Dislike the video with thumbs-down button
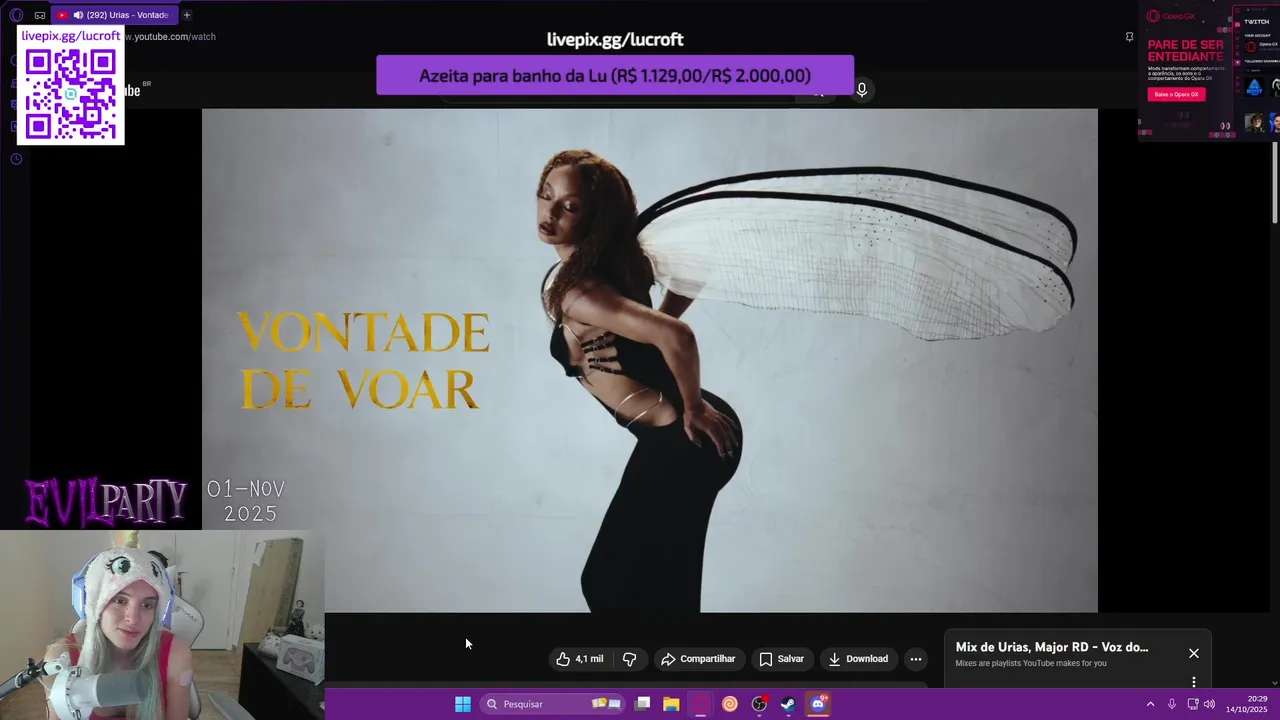 (x=629, y=659)
